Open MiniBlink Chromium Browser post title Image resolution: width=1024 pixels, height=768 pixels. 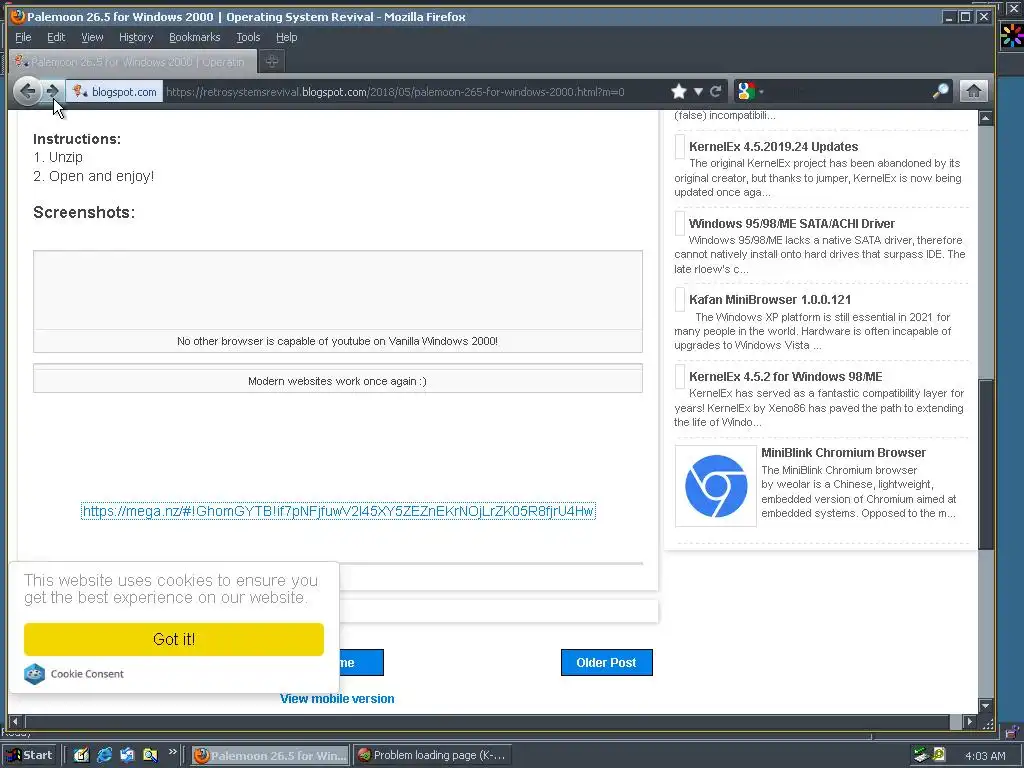843,453
